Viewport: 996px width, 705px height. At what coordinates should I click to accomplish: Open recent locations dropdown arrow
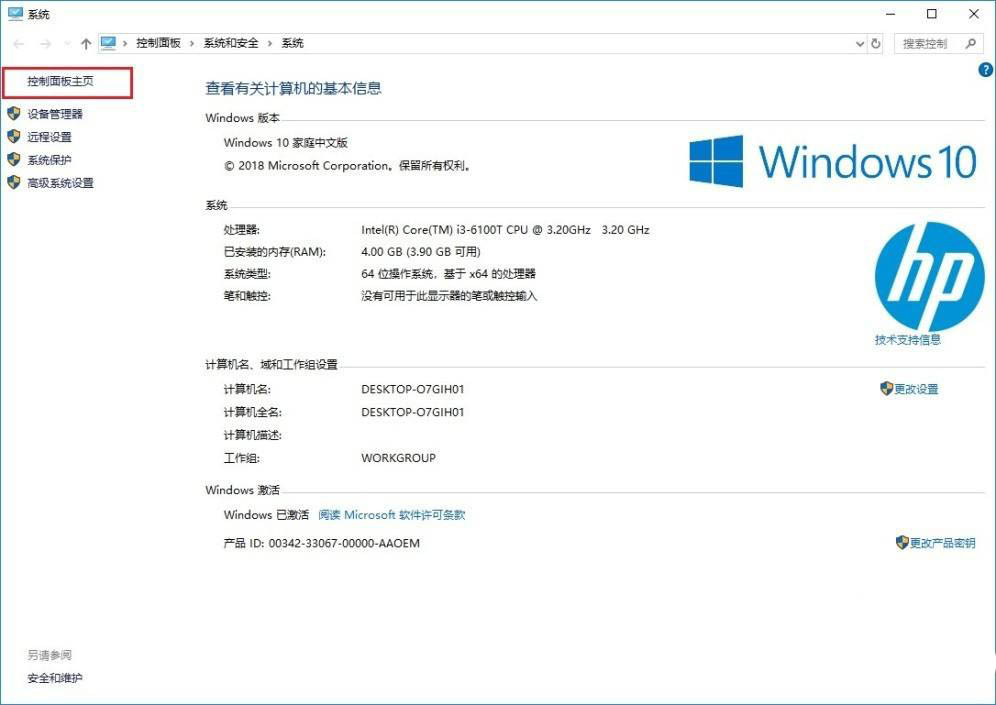[x=67, y=44]
